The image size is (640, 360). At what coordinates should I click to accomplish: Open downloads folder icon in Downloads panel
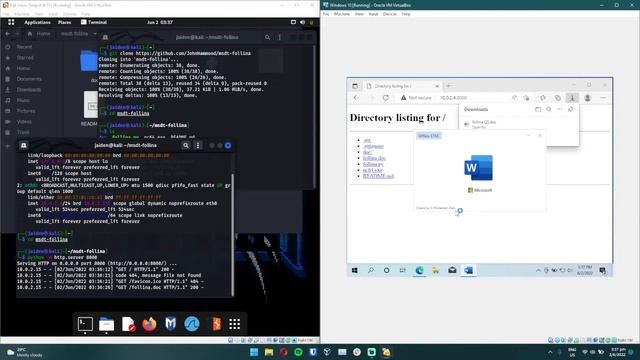(x=538, y=109)
